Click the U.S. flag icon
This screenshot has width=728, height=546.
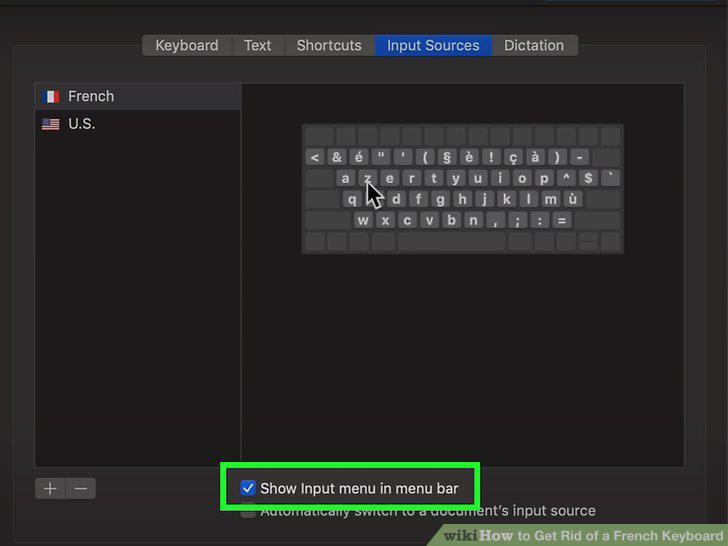(x=51, y=124)
